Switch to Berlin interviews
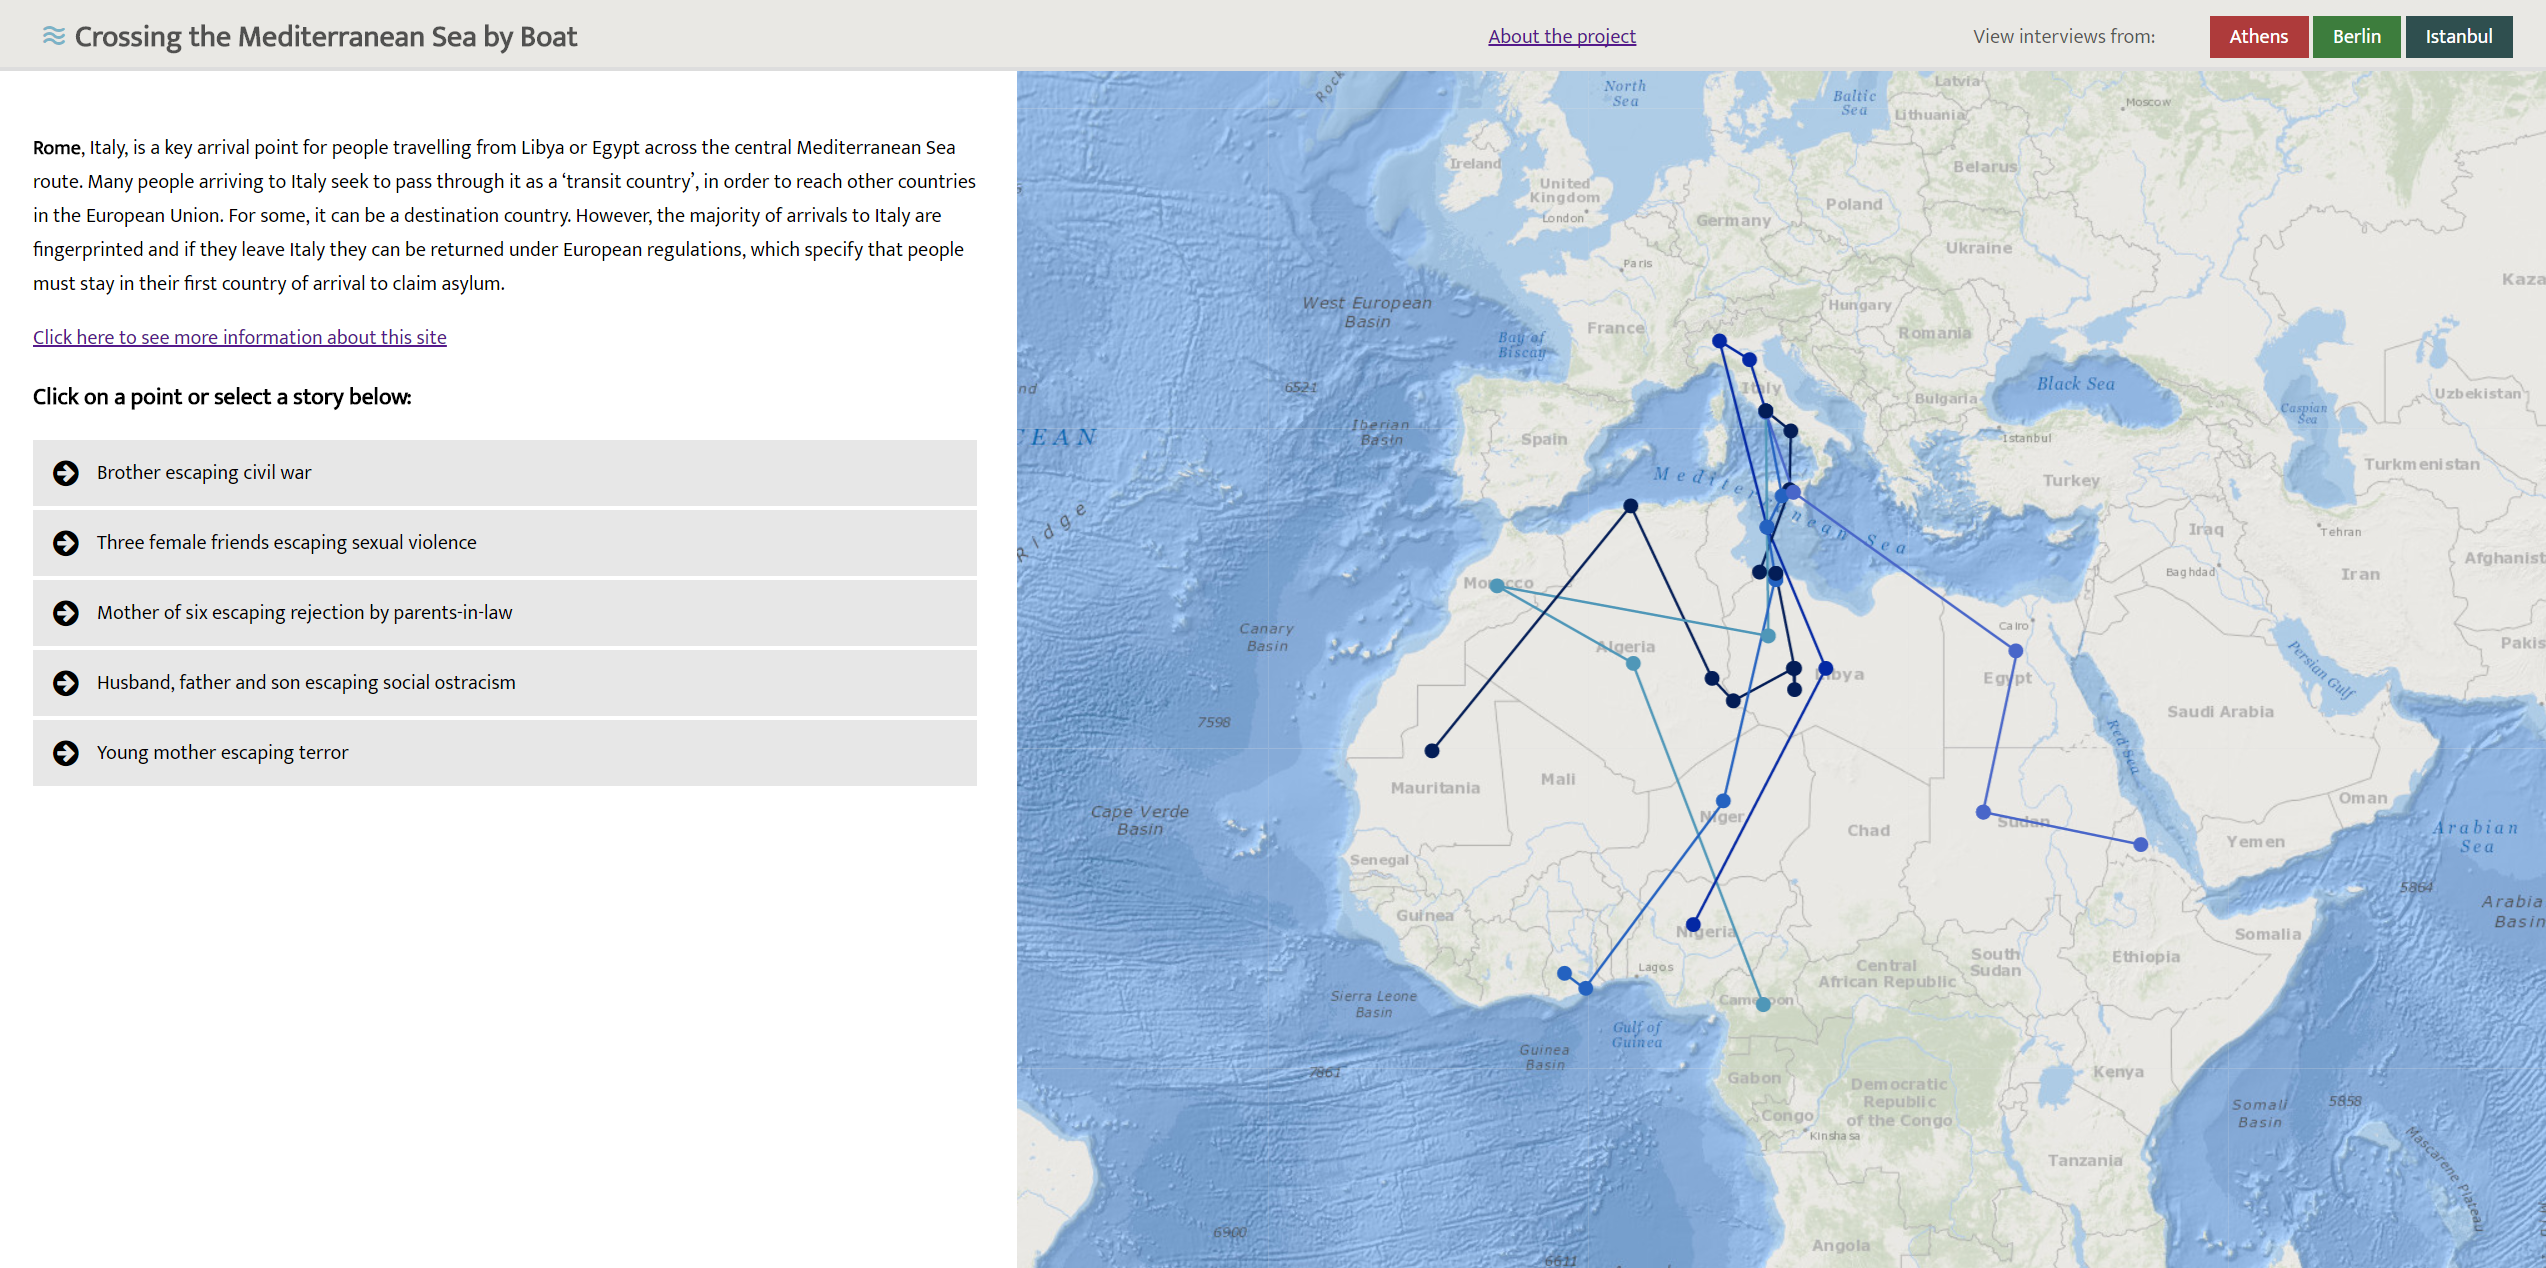The height and width of the screenshot is (1268, 2546). pos(2356,37)
